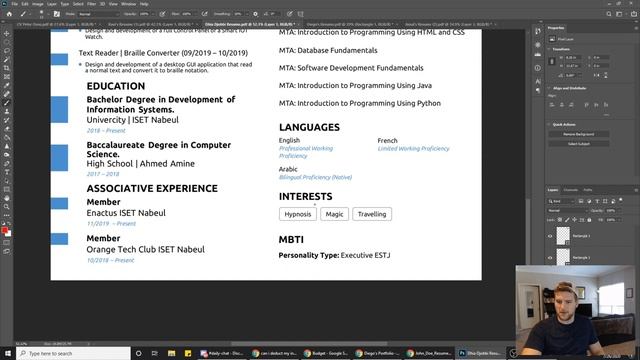Select the Crop tool
This screenshot has height=360, width=640.
point(7,68)
